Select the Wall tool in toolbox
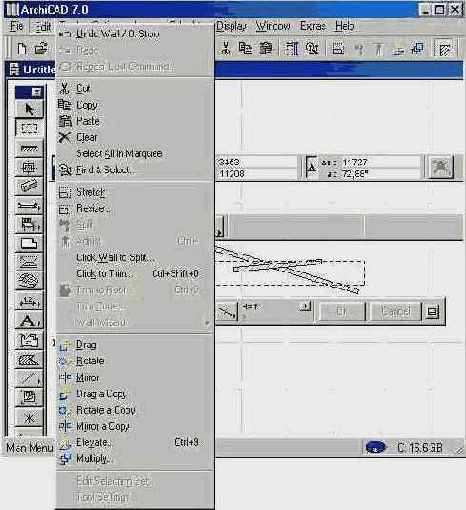 (x=29, y=148)
